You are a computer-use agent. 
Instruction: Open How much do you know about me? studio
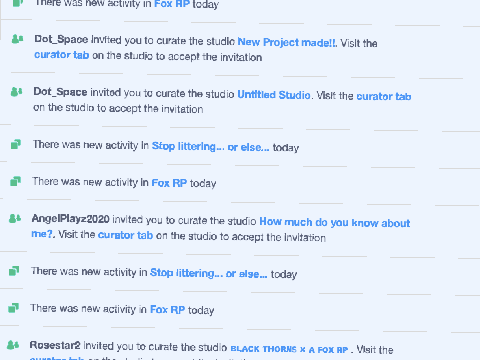pos(221,228)
